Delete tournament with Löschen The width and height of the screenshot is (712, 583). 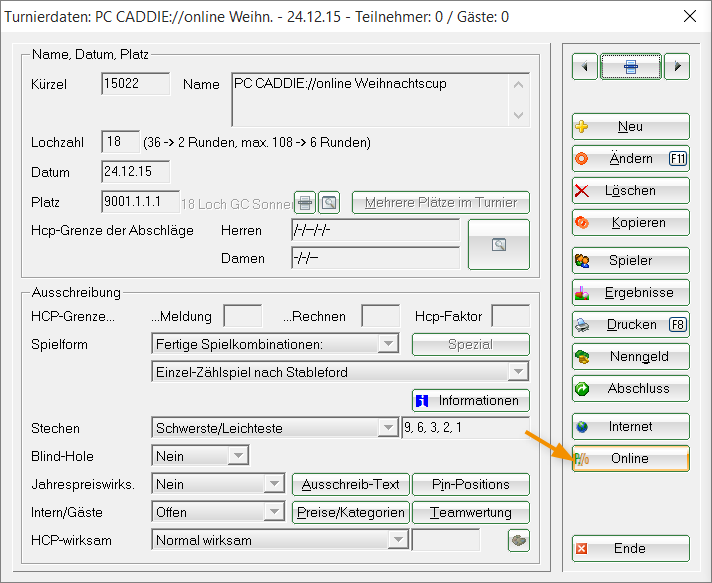pos(631,190)
